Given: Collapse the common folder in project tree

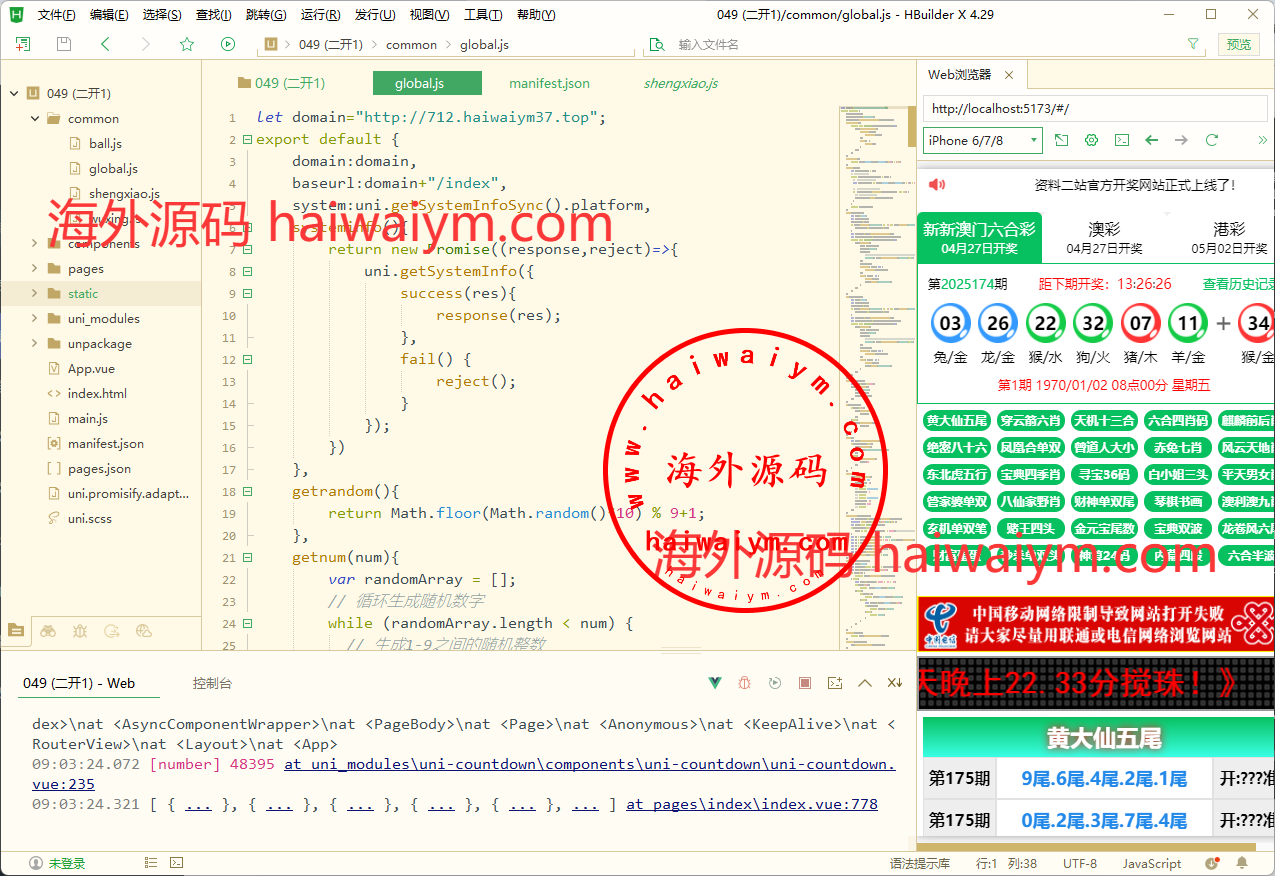Looking at the screenshot, I should coord(35,119).
